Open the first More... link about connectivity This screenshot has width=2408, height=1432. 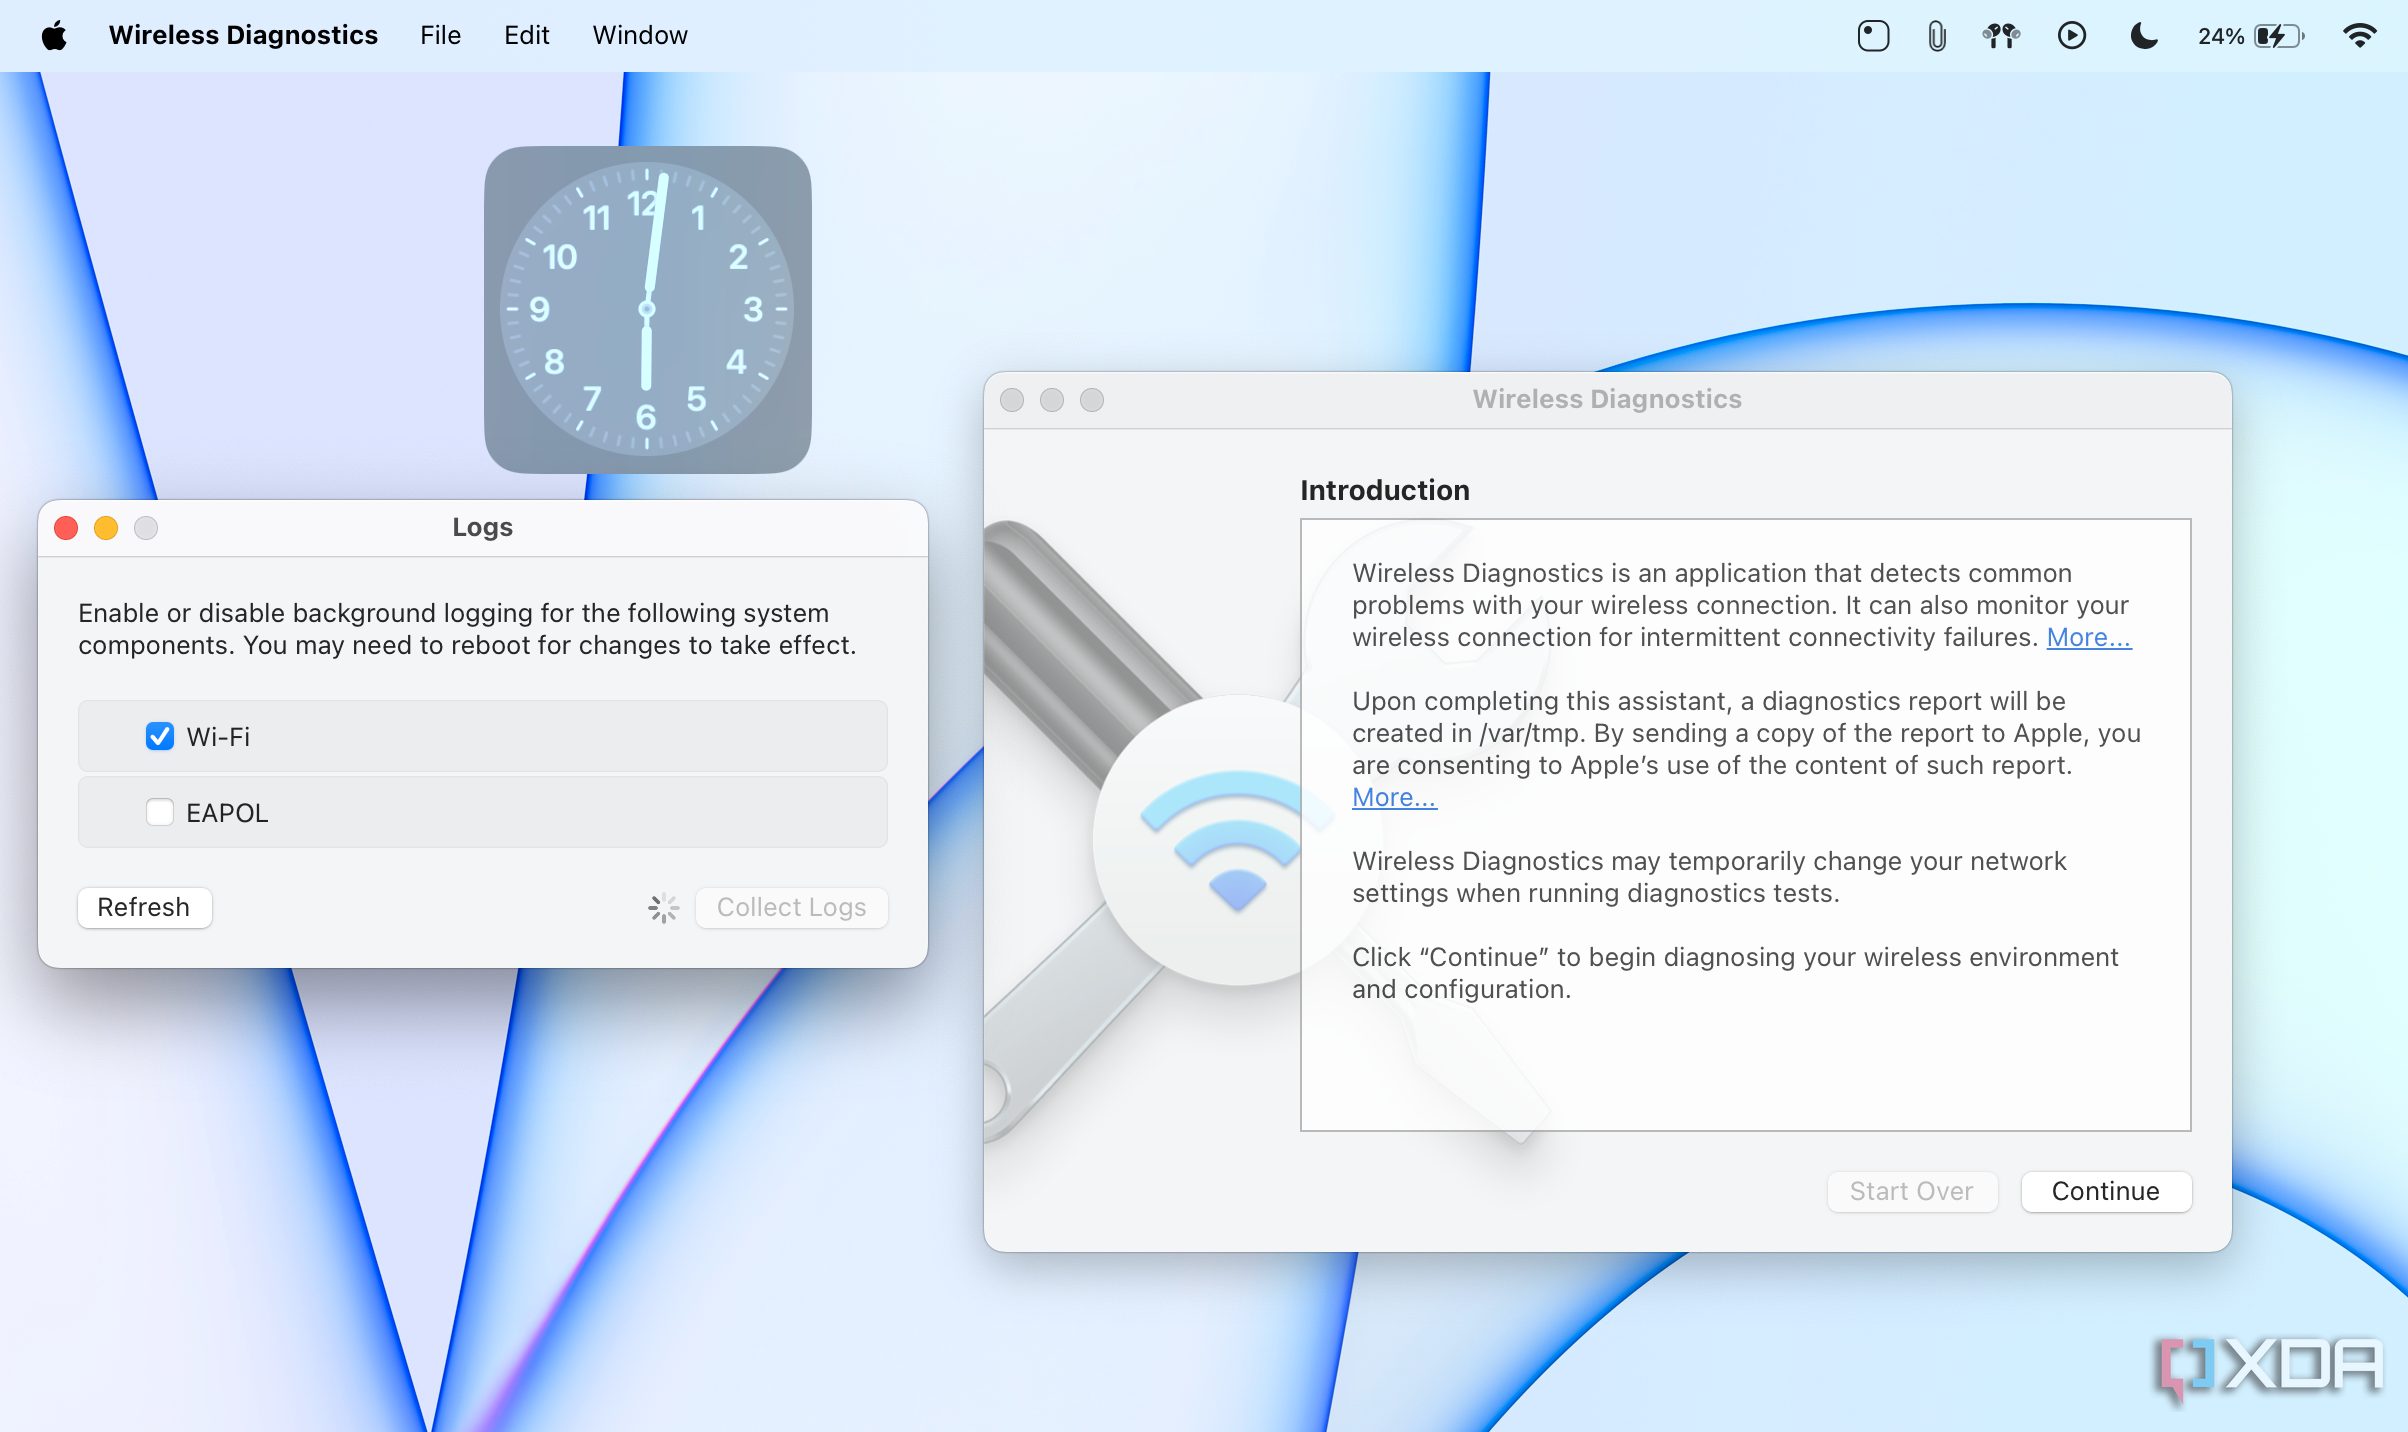point(2088,637)
